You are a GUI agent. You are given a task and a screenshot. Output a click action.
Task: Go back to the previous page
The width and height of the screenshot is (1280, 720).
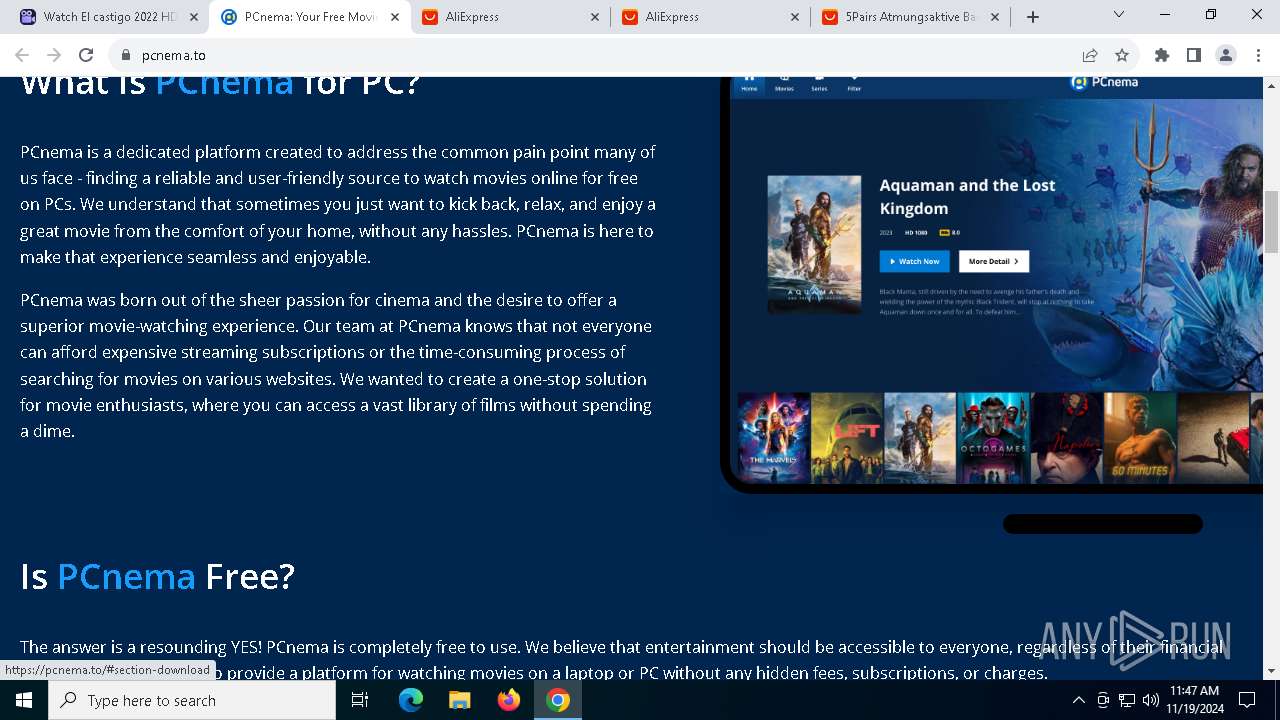click(22, 55)
